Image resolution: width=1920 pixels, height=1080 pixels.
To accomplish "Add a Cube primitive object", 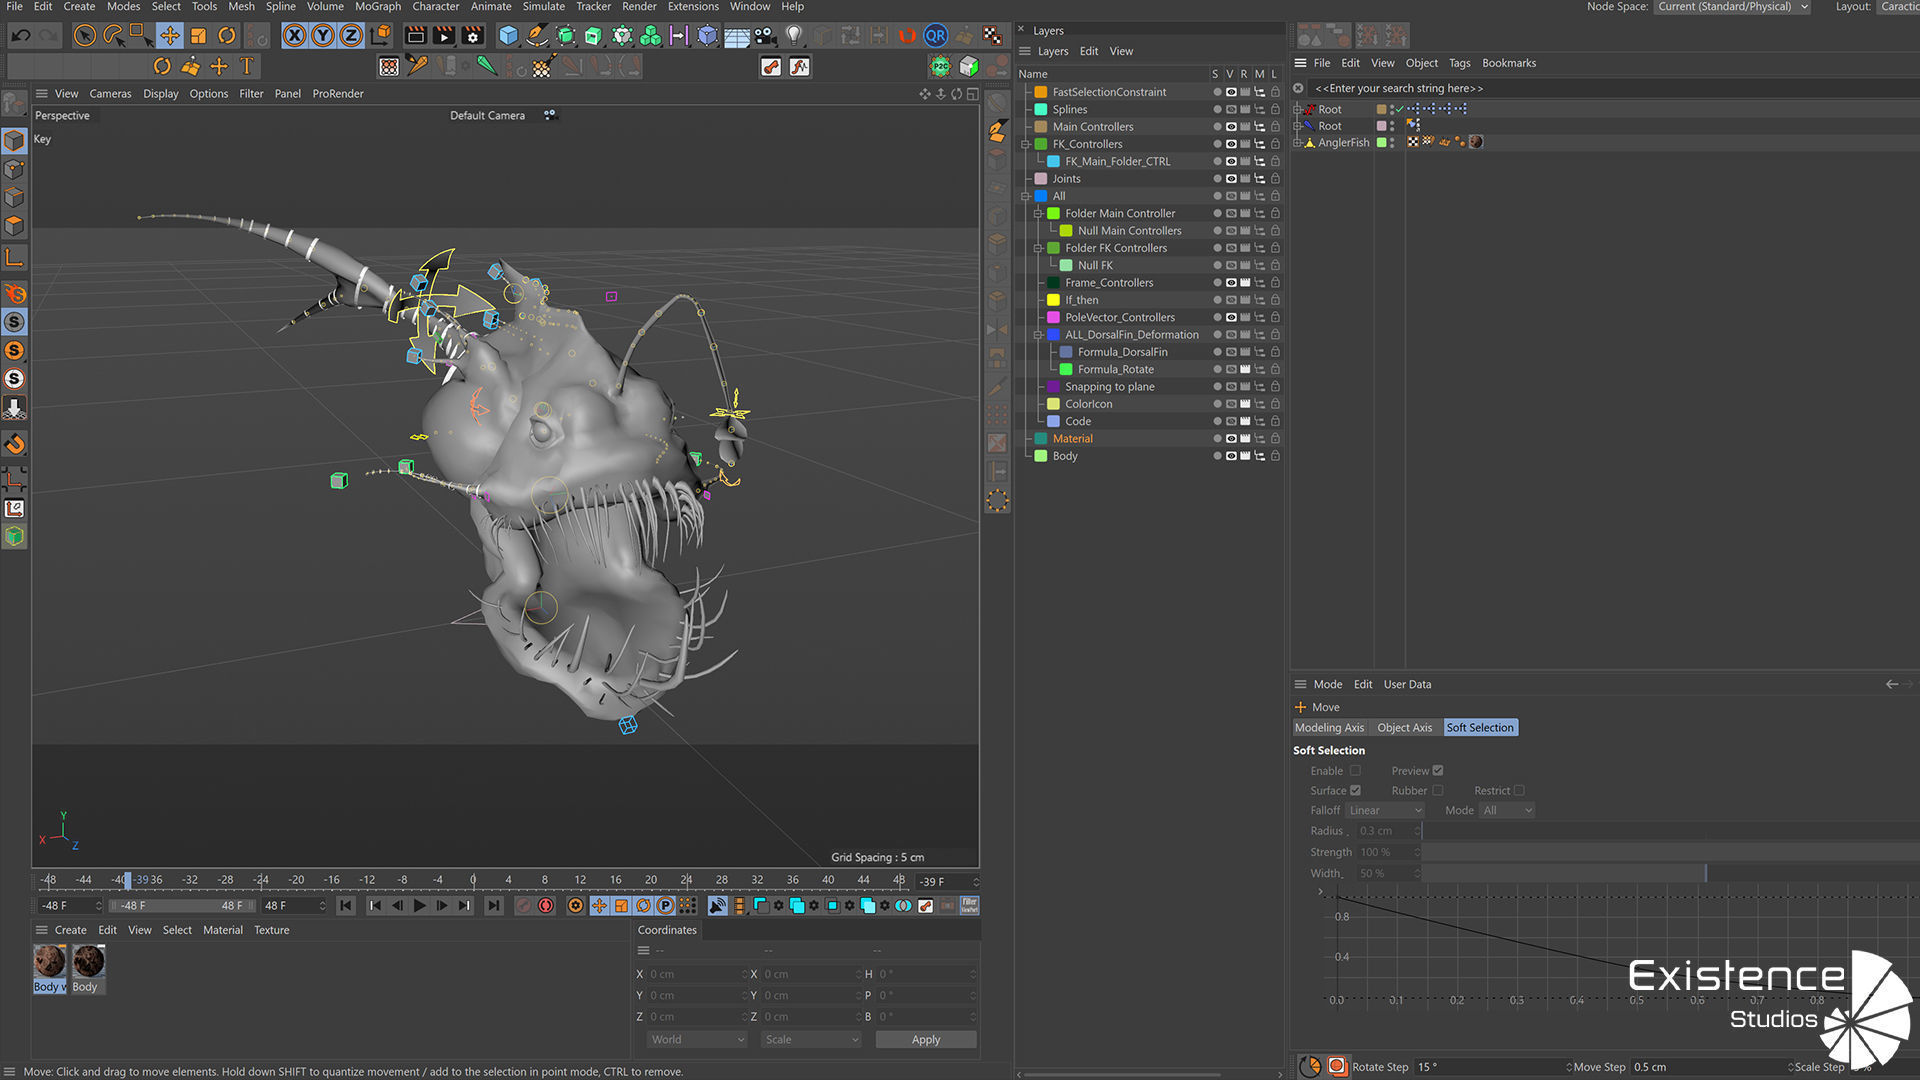I will (508, 37).
